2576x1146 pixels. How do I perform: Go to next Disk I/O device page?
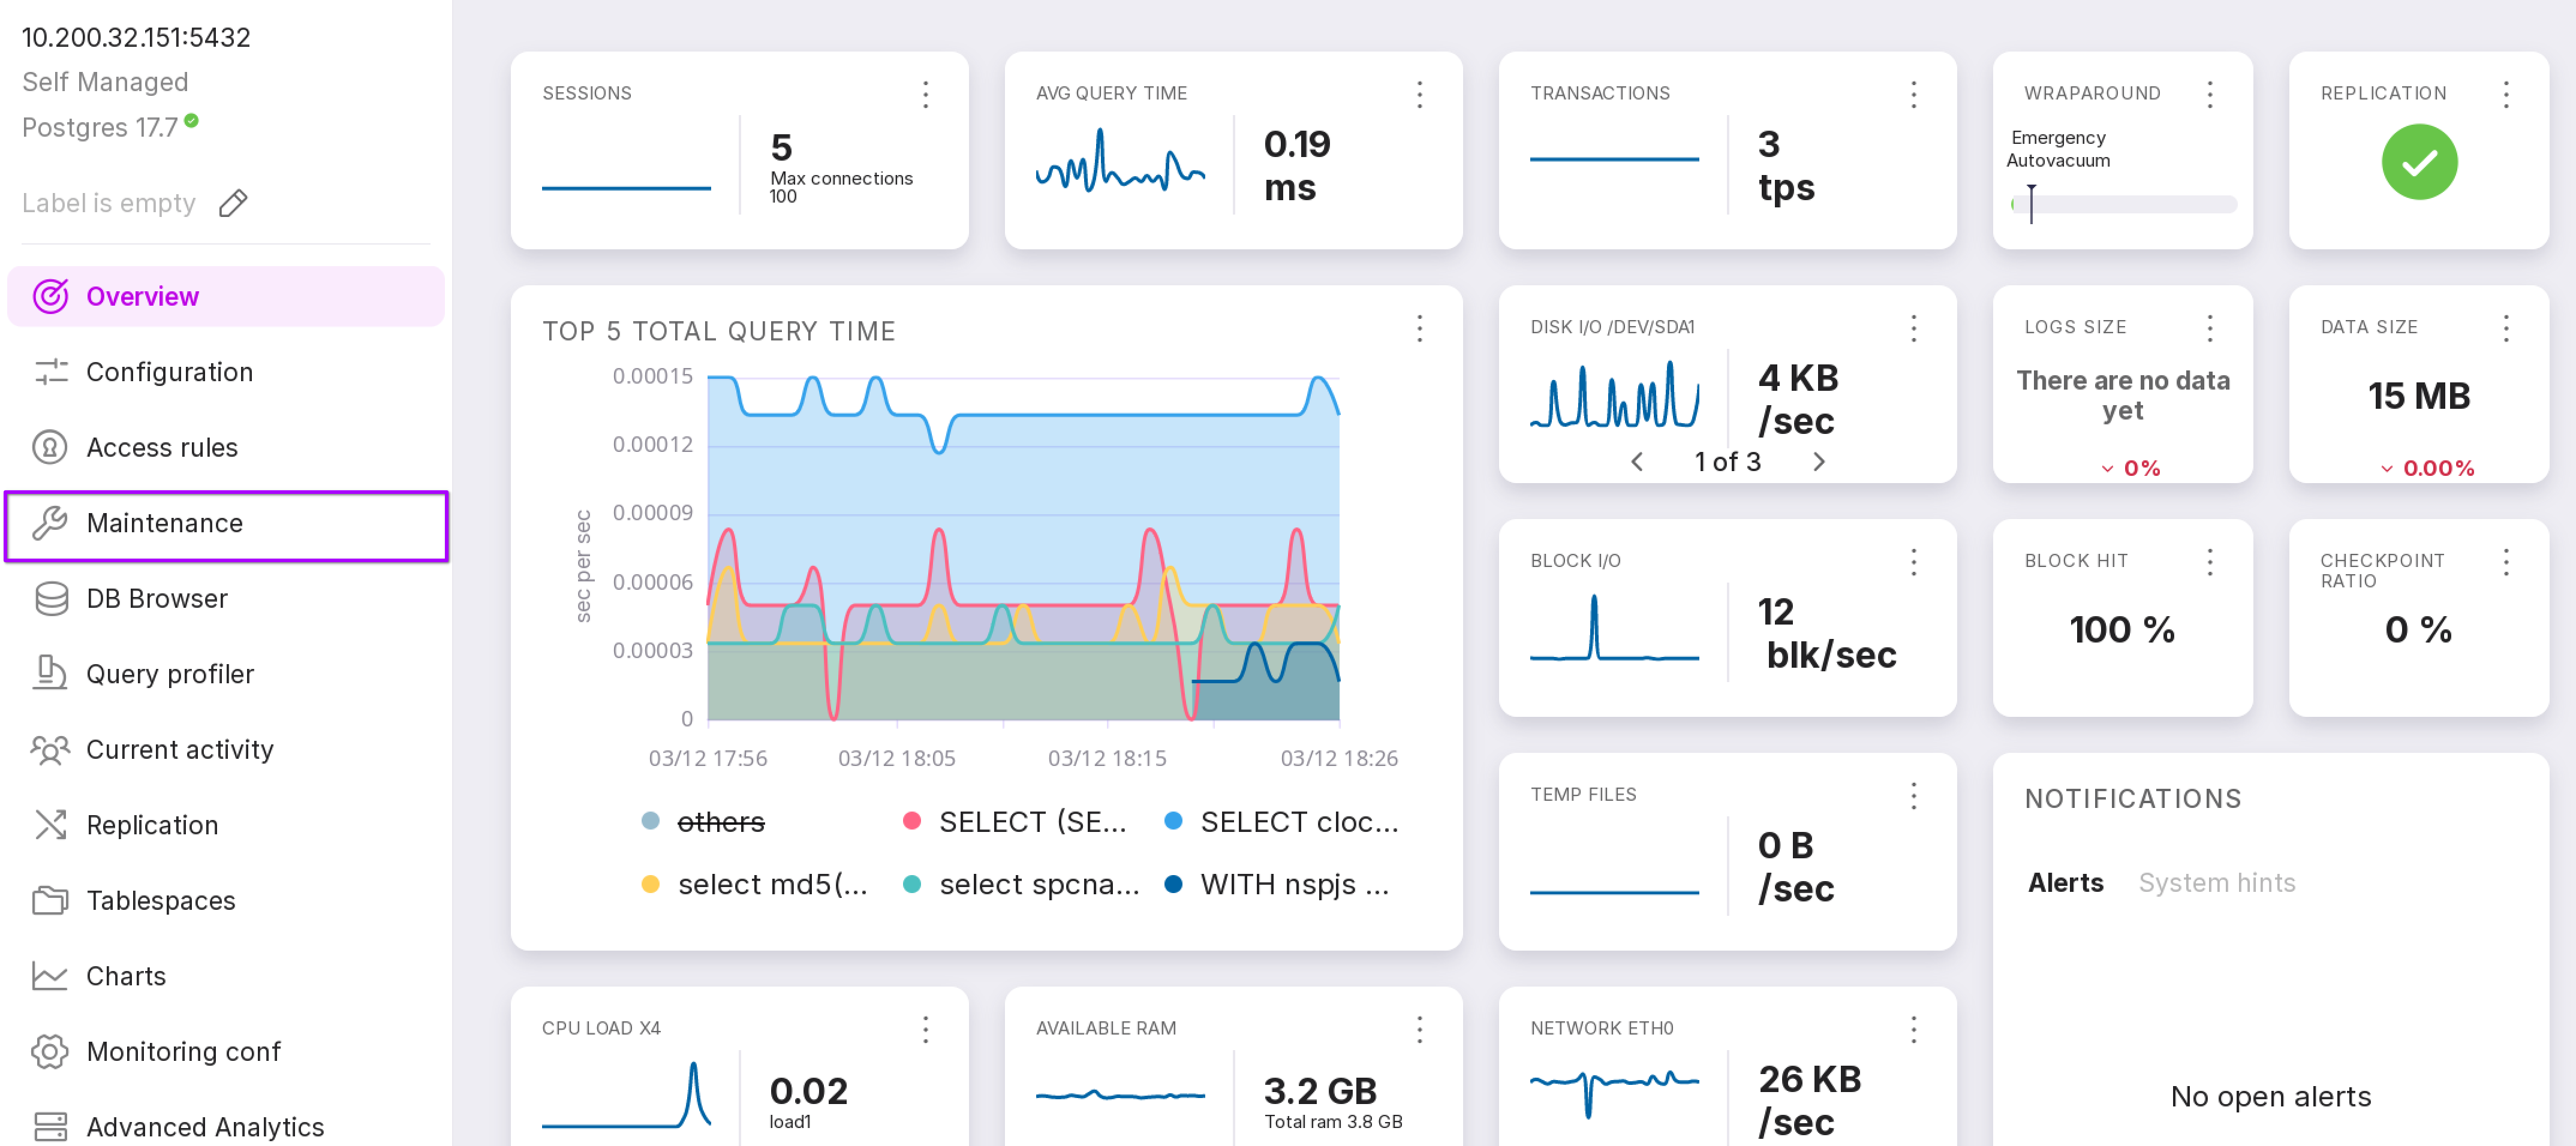pos(1818,462)
